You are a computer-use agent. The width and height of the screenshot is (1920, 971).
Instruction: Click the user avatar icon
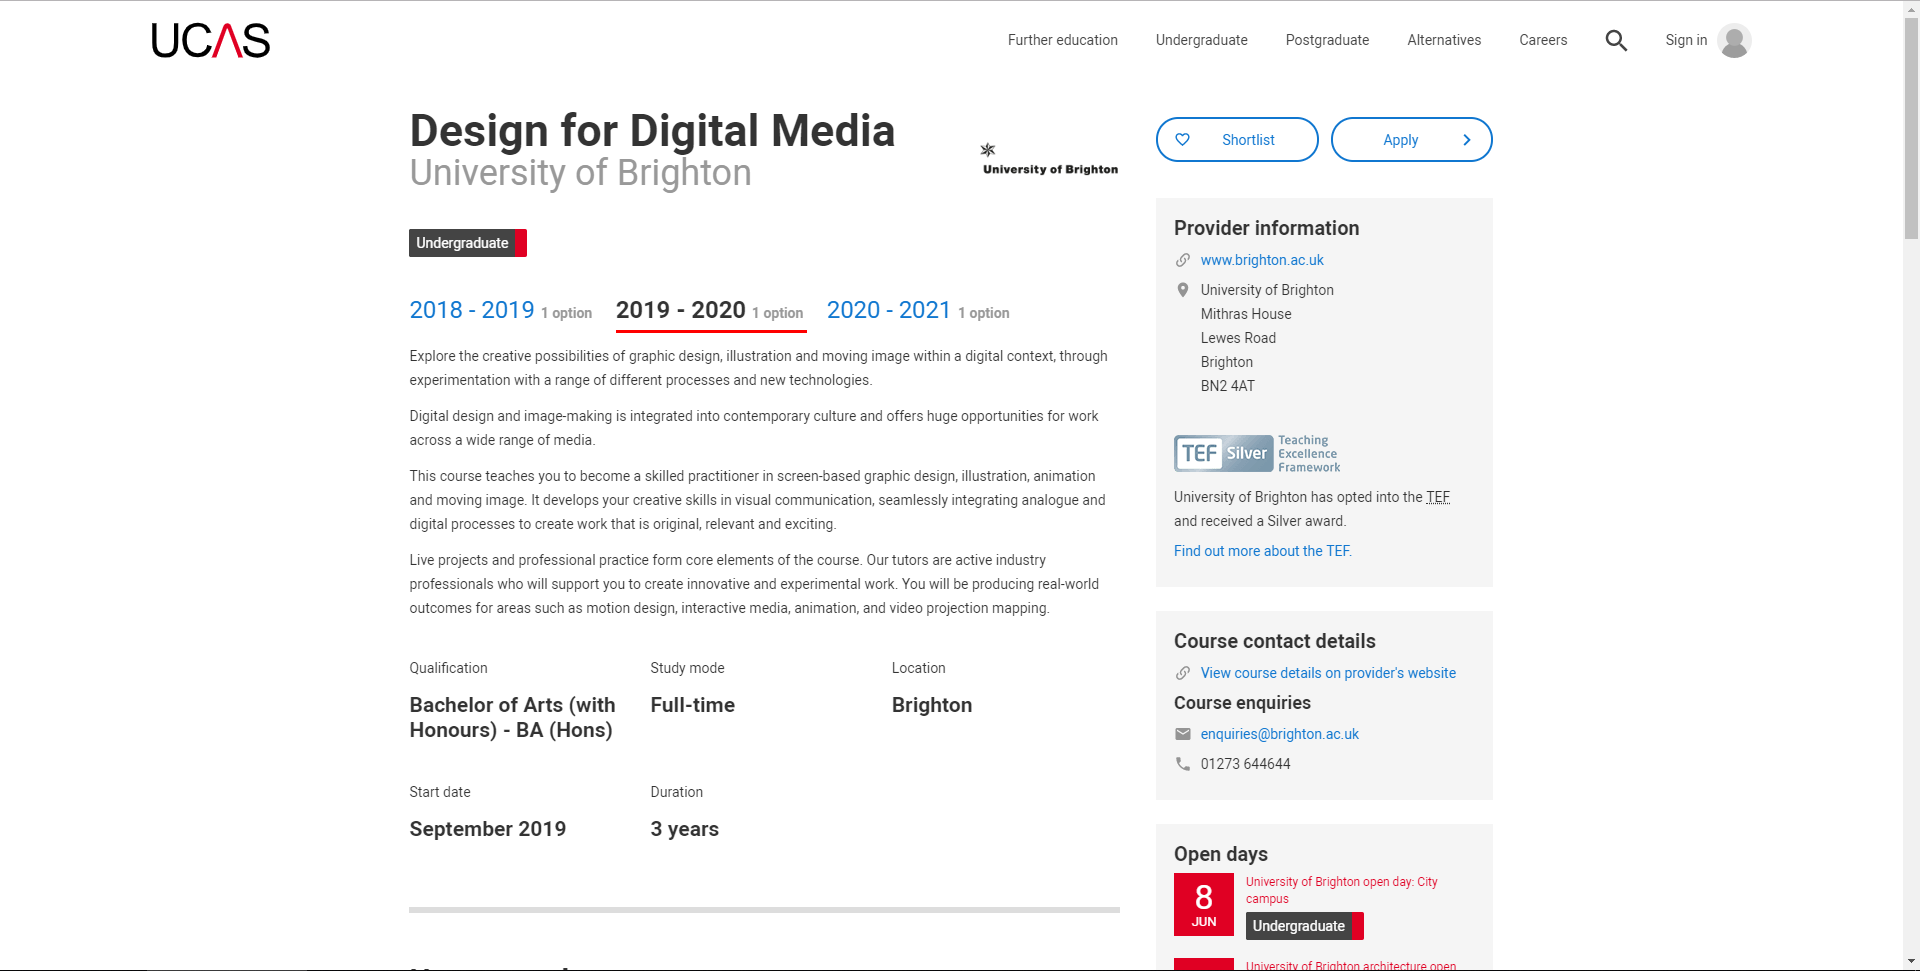point(1734,41)
